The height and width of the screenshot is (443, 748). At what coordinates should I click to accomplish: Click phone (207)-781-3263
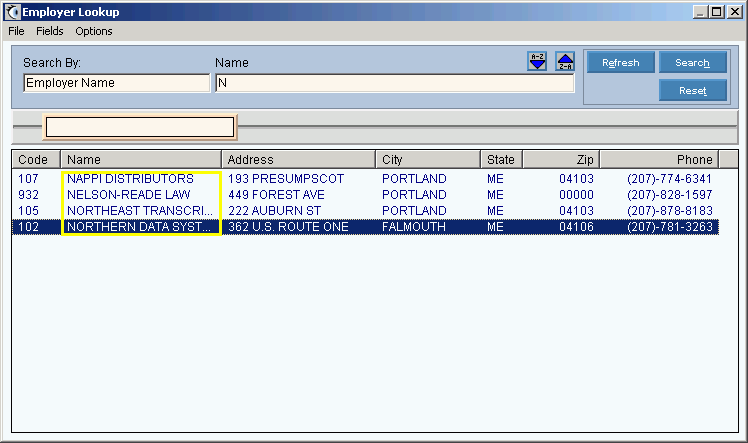click(x=669, y=227)
